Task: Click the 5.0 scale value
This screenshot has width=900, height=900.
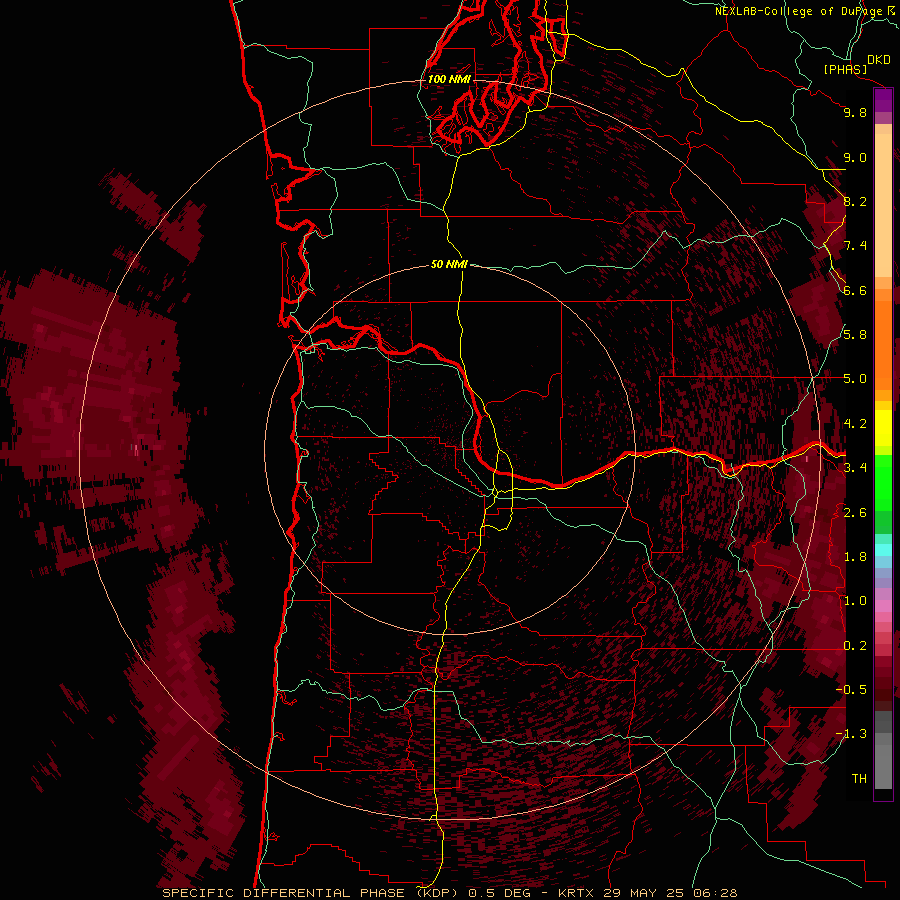Action: point(855,379)
